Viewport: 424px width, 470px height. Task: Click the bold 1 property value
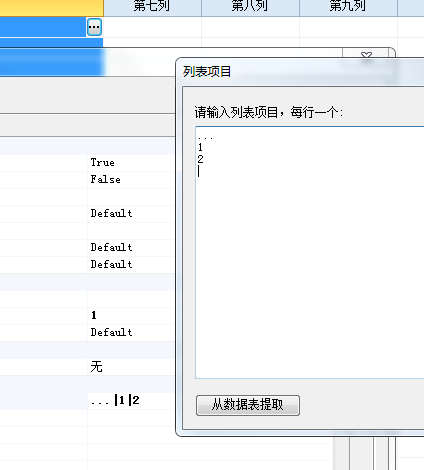(x=94, y=315)
